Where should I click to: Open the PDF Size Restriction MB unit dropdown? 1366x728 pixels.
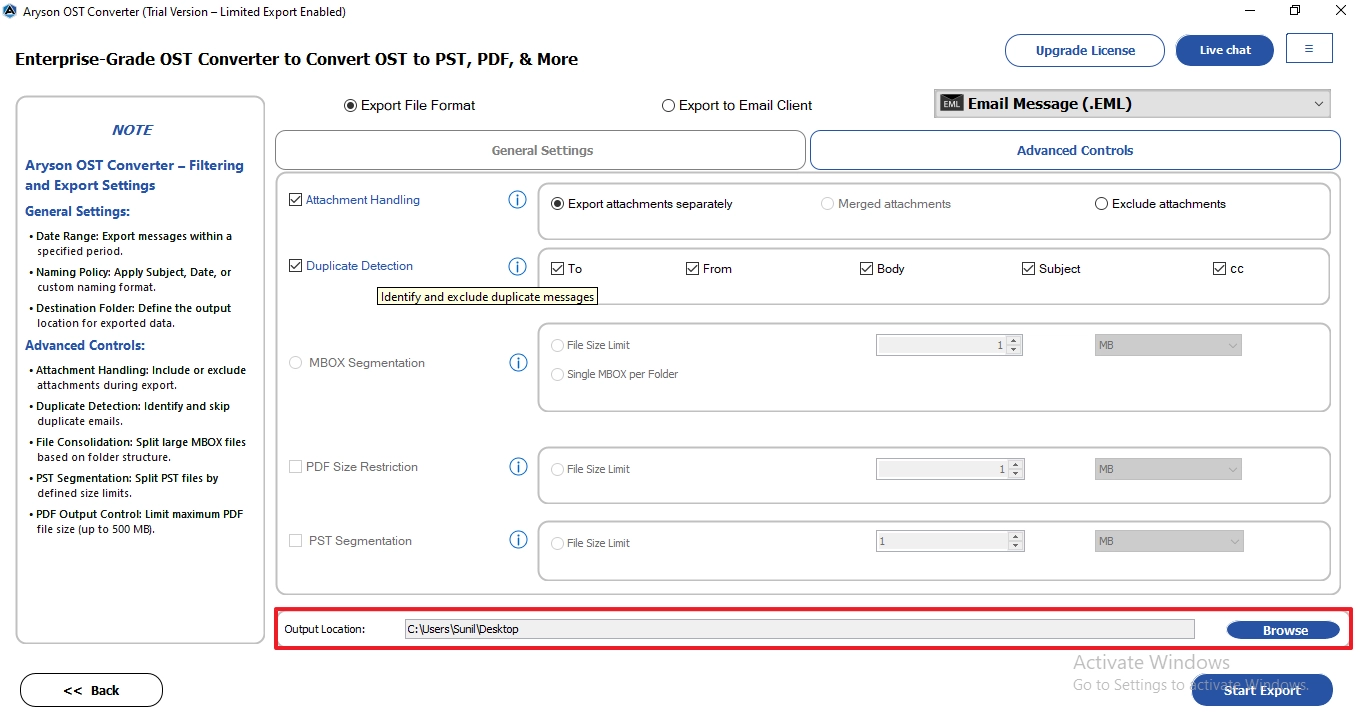(x=1168, y=469)
